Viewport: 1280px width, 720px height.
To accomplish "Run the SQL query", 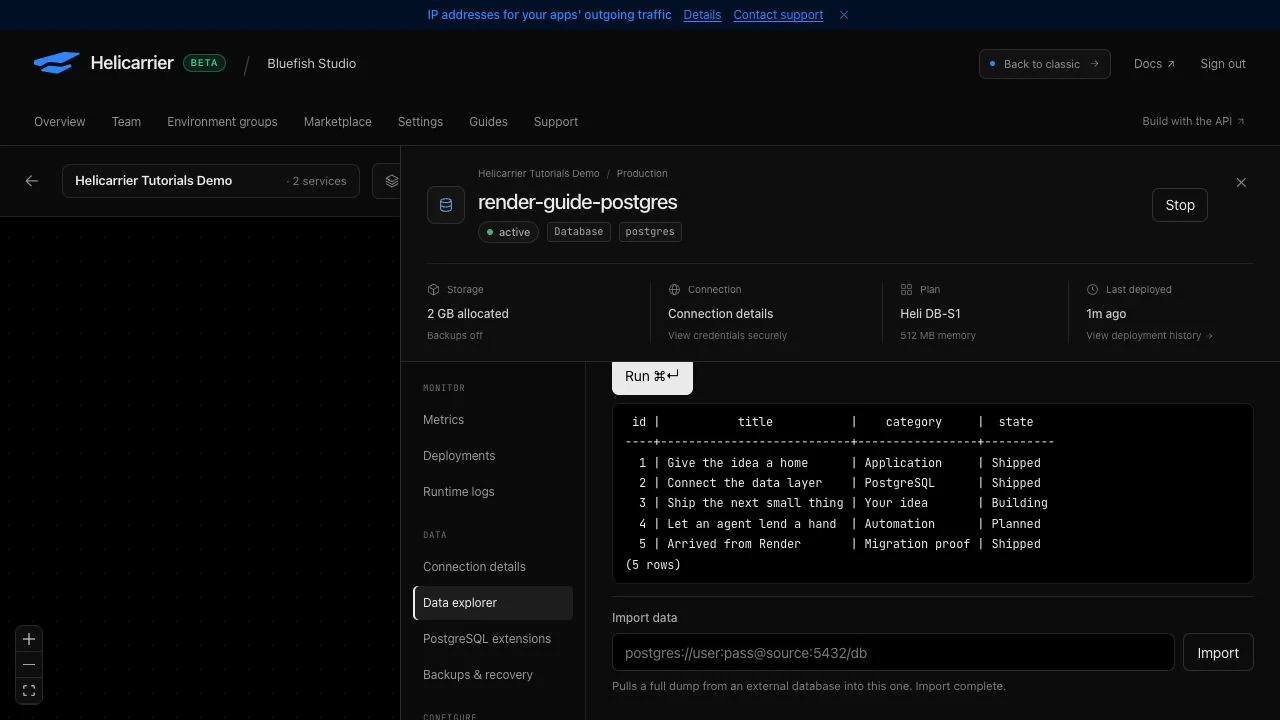I will [x=652, y=377].
